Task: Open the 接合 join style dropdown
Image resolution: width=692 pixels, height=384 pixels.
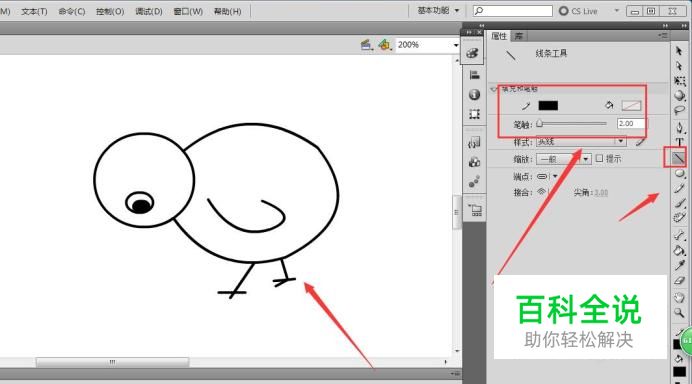Action: click(x=543, y=192)
